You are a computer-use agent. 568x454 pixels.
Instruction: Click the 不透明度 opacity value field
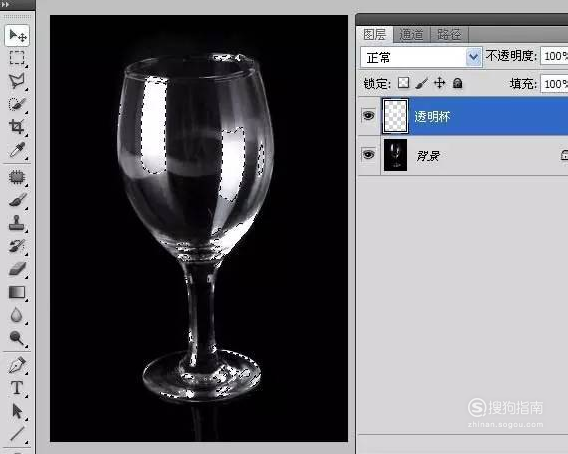click(x=554, y=56)
